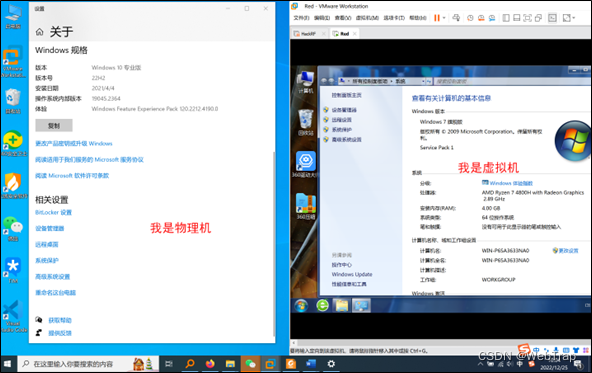The width and height of the screenshot is (592, 373).
Task: Select the Red virtual machine tab
Action: [x=344, y=34]
